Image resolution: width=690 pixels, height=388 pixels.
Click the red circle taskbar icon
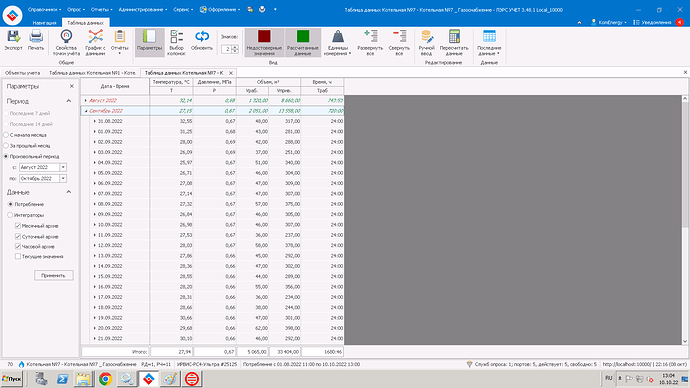pos(192,379)
